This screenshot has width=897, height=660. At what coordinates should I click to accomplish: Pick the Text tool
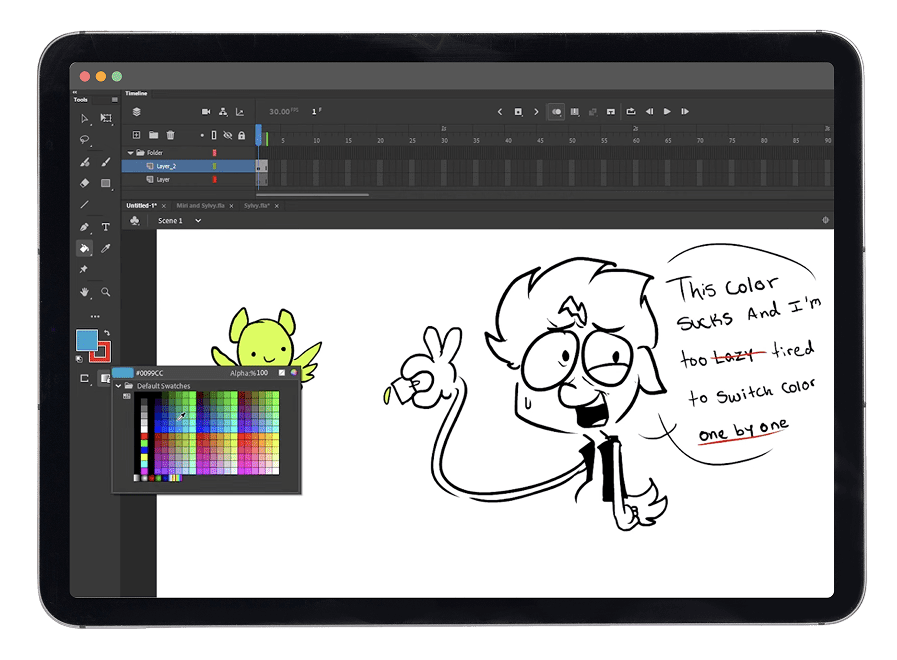point(106,227)
